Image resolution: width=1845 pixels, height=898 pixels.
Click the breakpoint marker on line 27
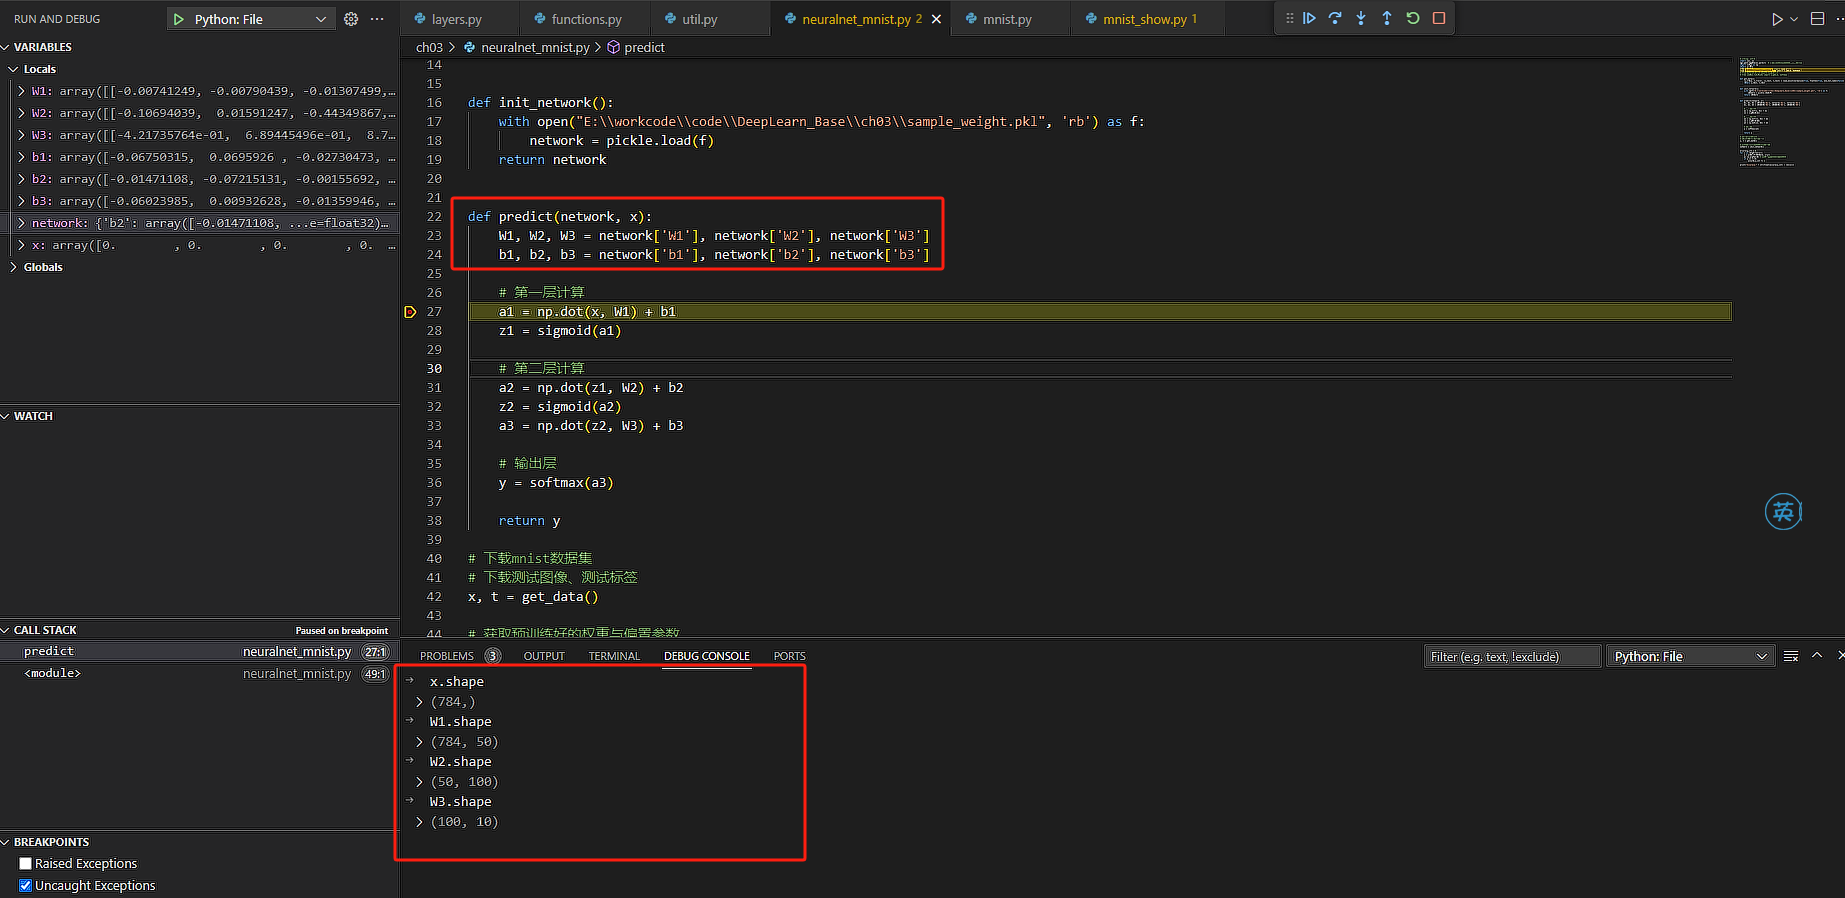[410, 312]
